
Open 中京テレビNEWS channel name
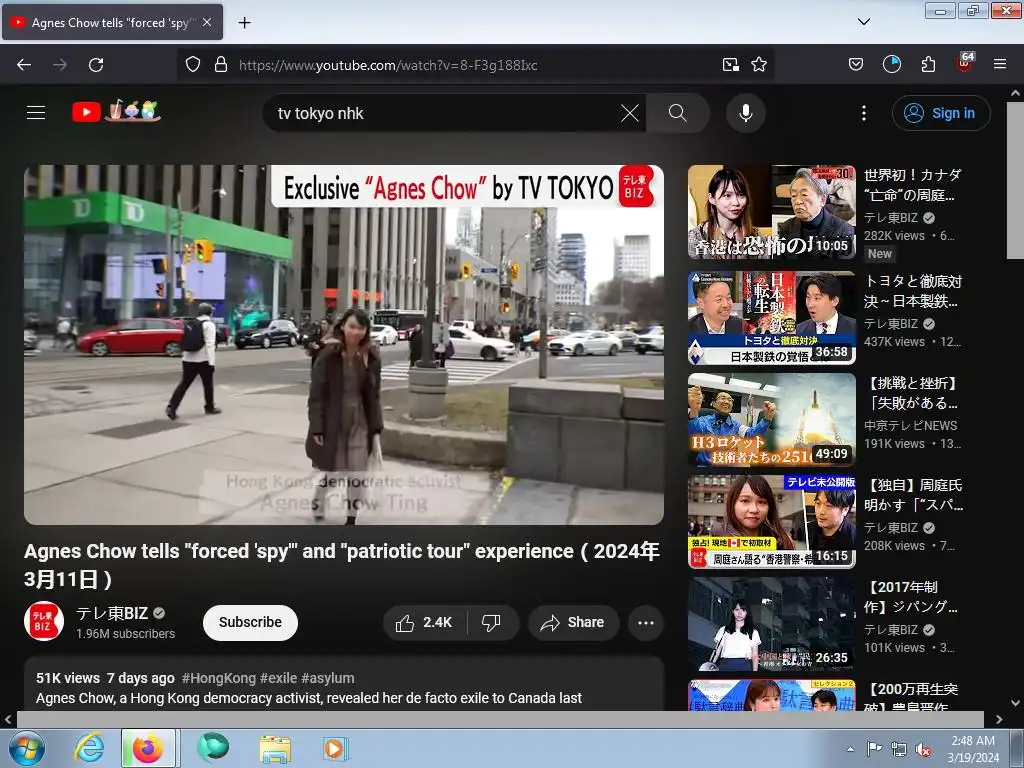point(910,426)
